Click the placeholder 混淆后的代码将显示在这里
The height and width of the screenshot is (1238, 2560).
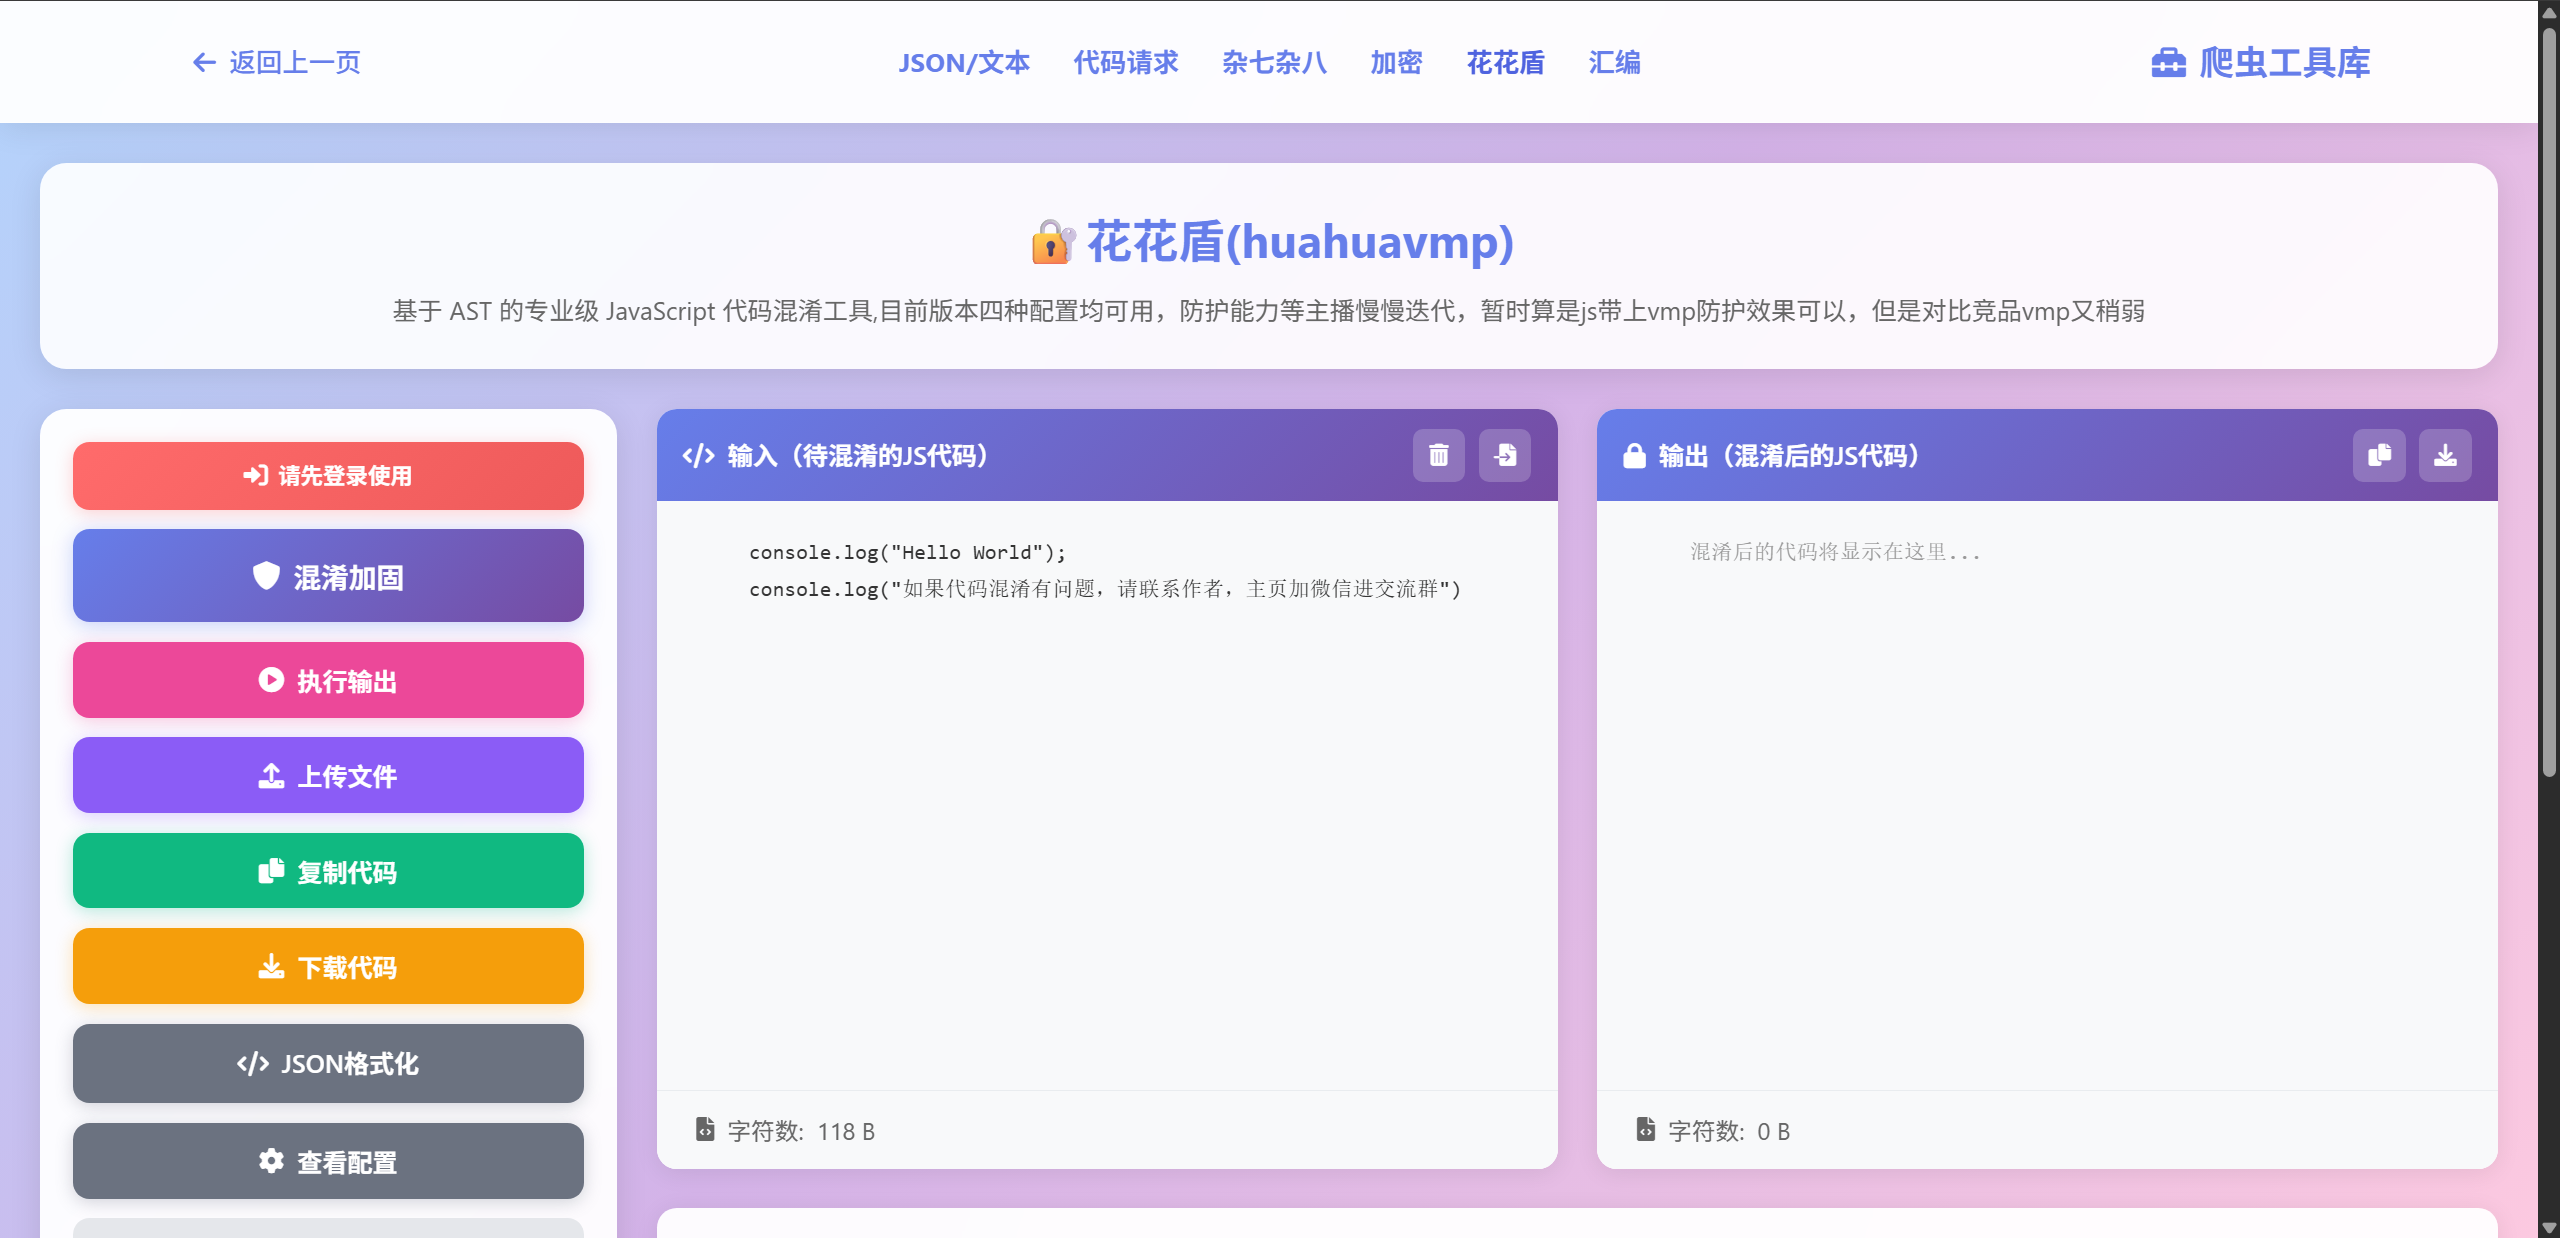[1835, 552]
